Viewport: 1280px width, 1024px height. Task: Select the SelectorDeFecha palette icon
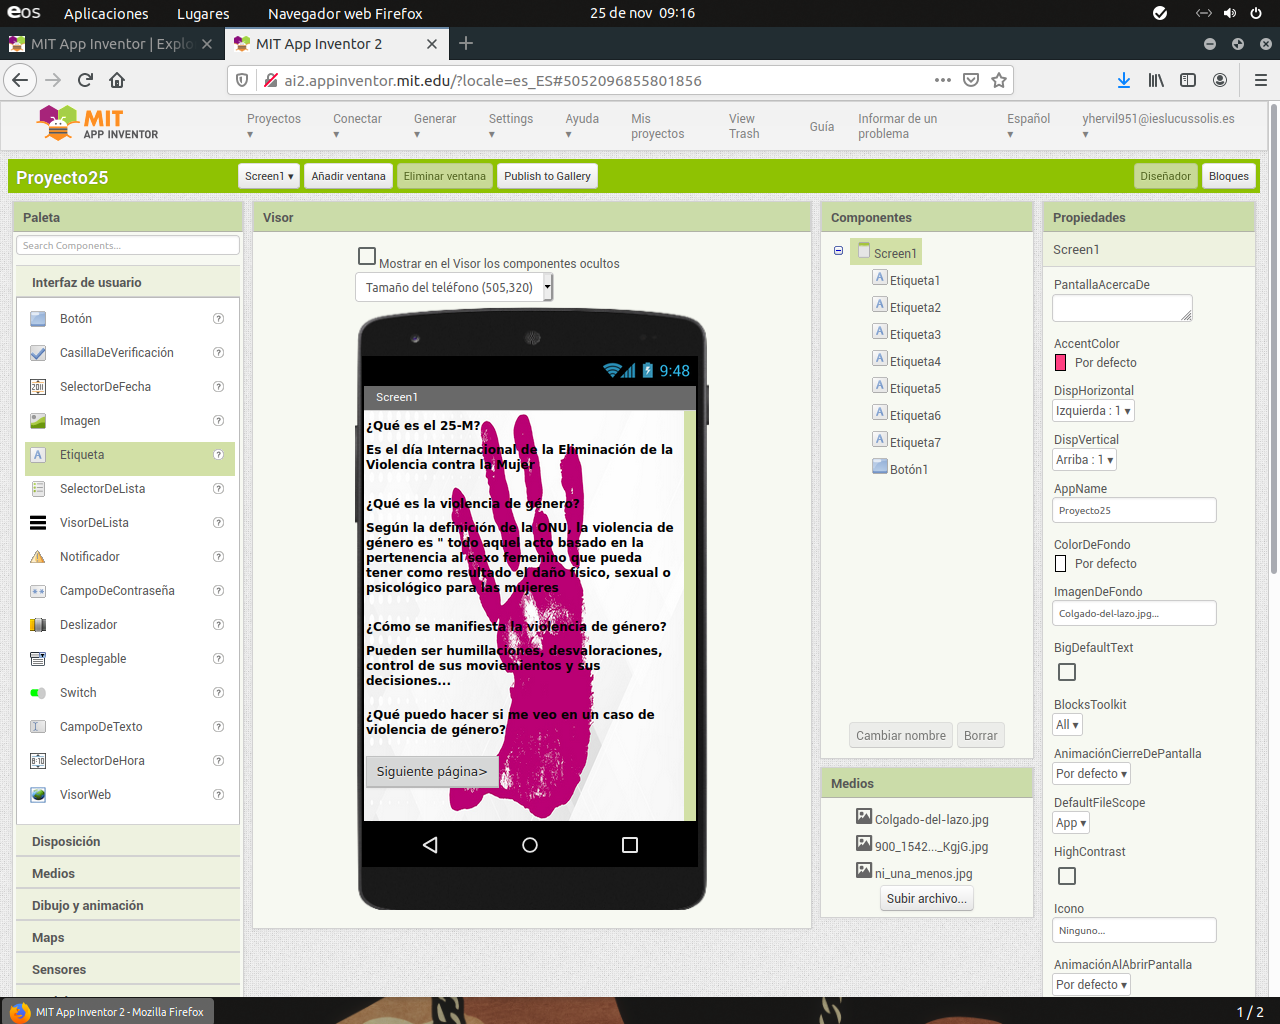tap(38, 387)
